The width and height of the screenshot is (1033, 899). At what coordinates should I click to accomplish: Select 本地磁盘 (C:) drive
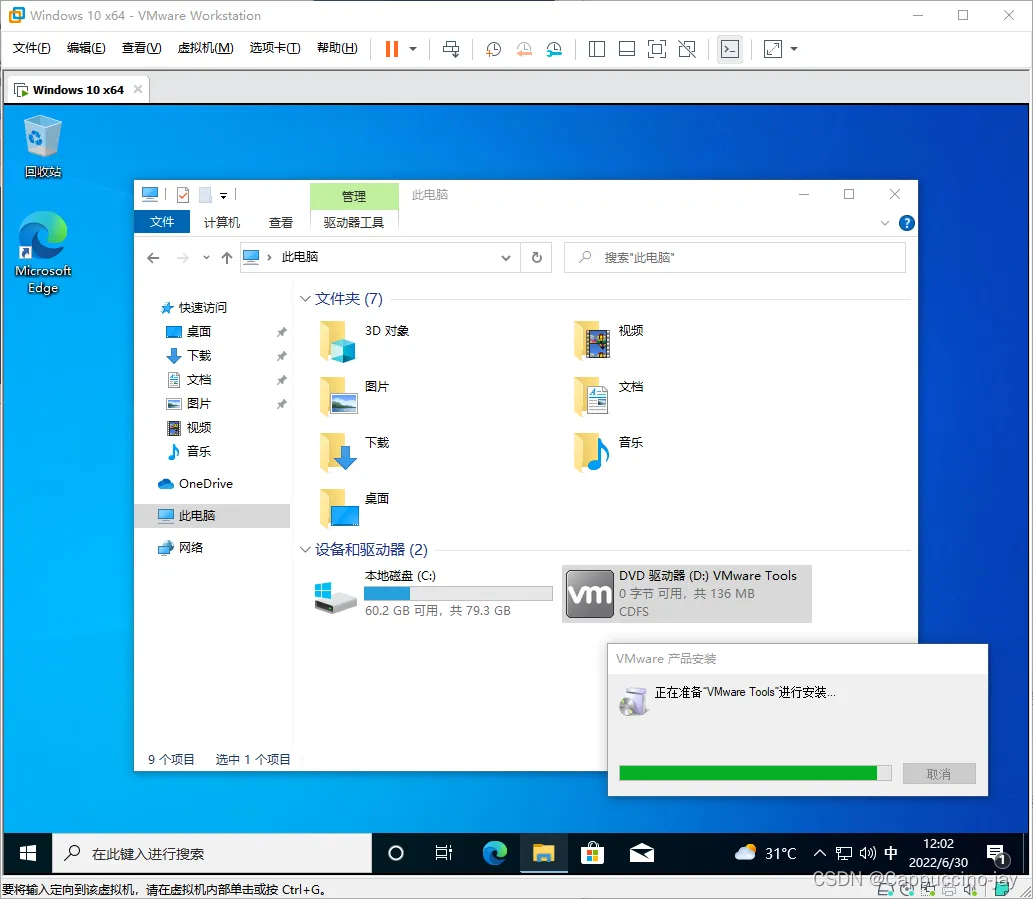pyautogui.click(x=433, y=593)
